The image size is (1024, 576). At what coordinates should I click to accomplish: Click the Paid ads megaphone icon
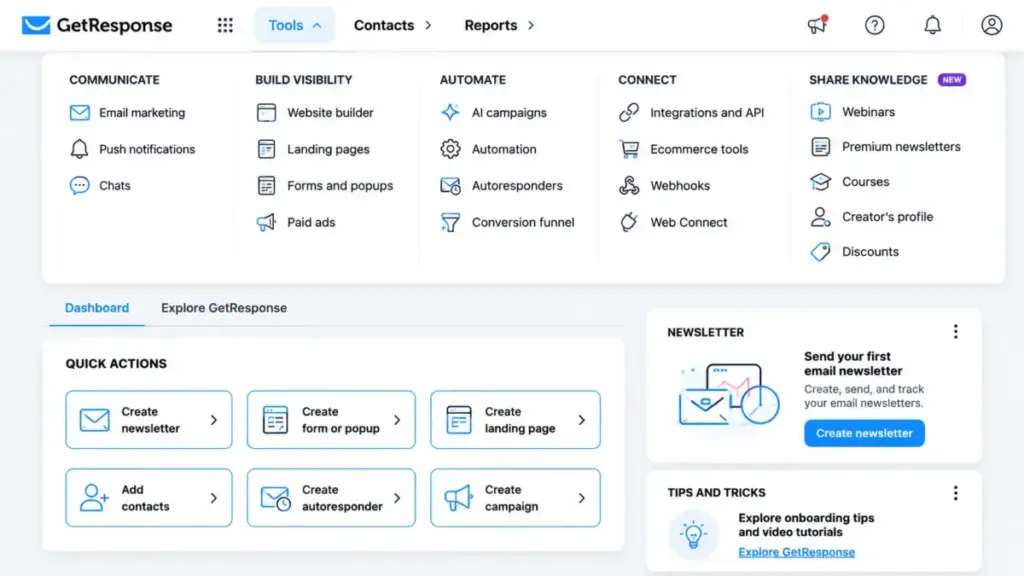pyautogui.click(x=266, y=222)
